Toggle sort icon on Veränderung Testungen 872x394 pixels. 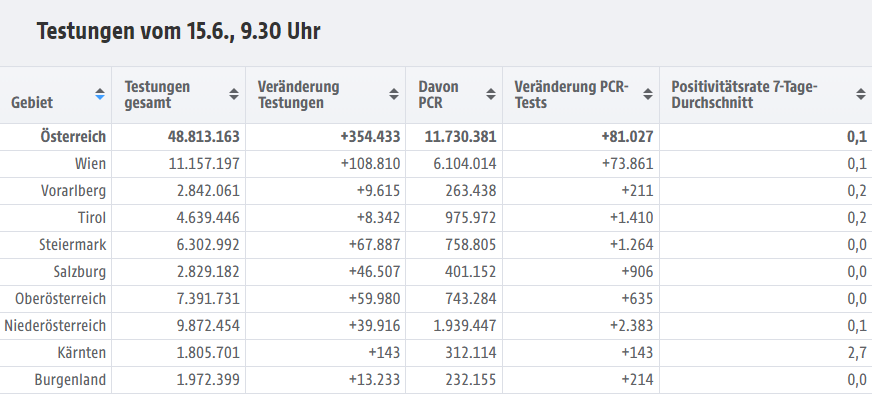coord(394,94)
